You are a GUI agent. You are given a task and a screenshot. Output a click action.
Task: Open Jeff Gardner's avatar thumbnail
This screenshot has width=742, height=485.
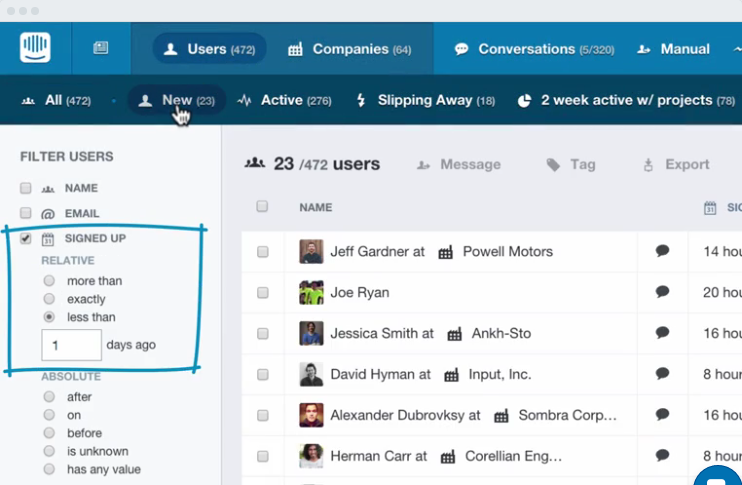pyautogui.click(x=311, y=251)
